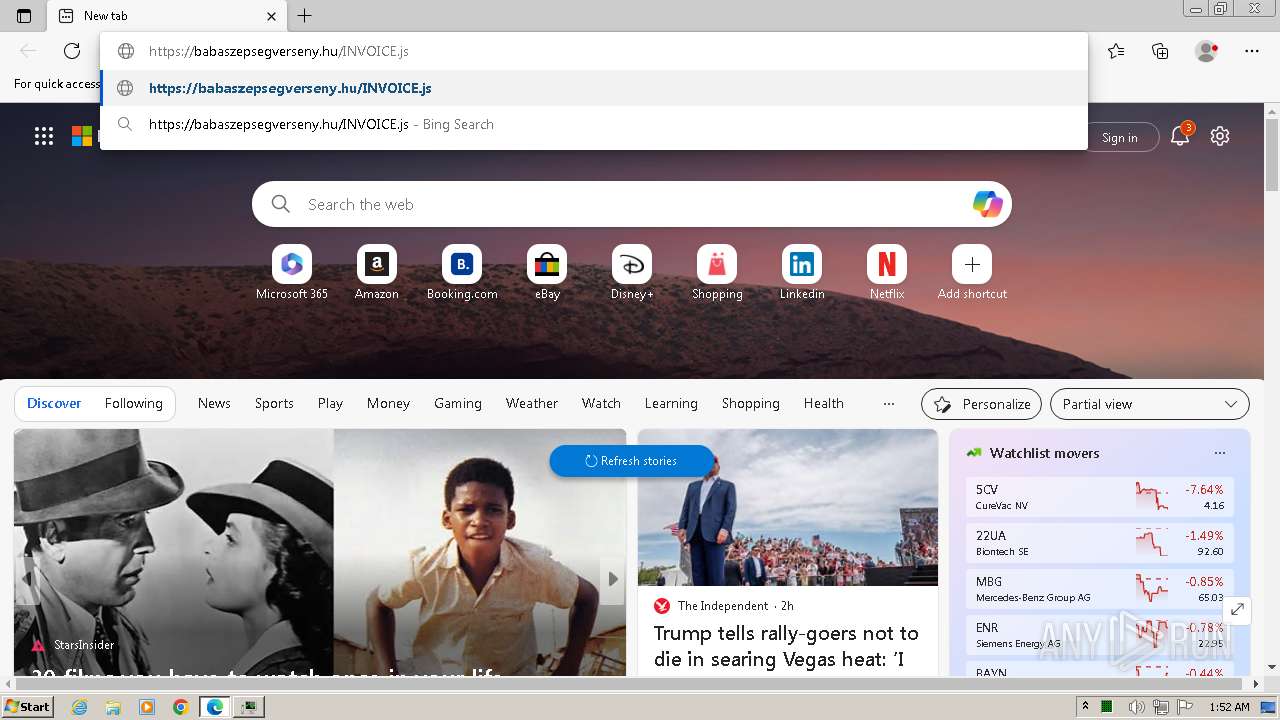Viewport: 1280px width, 720px height.
Task: Open the Shopping feed category
Action: pyautogui.click(x=751, y=404)
